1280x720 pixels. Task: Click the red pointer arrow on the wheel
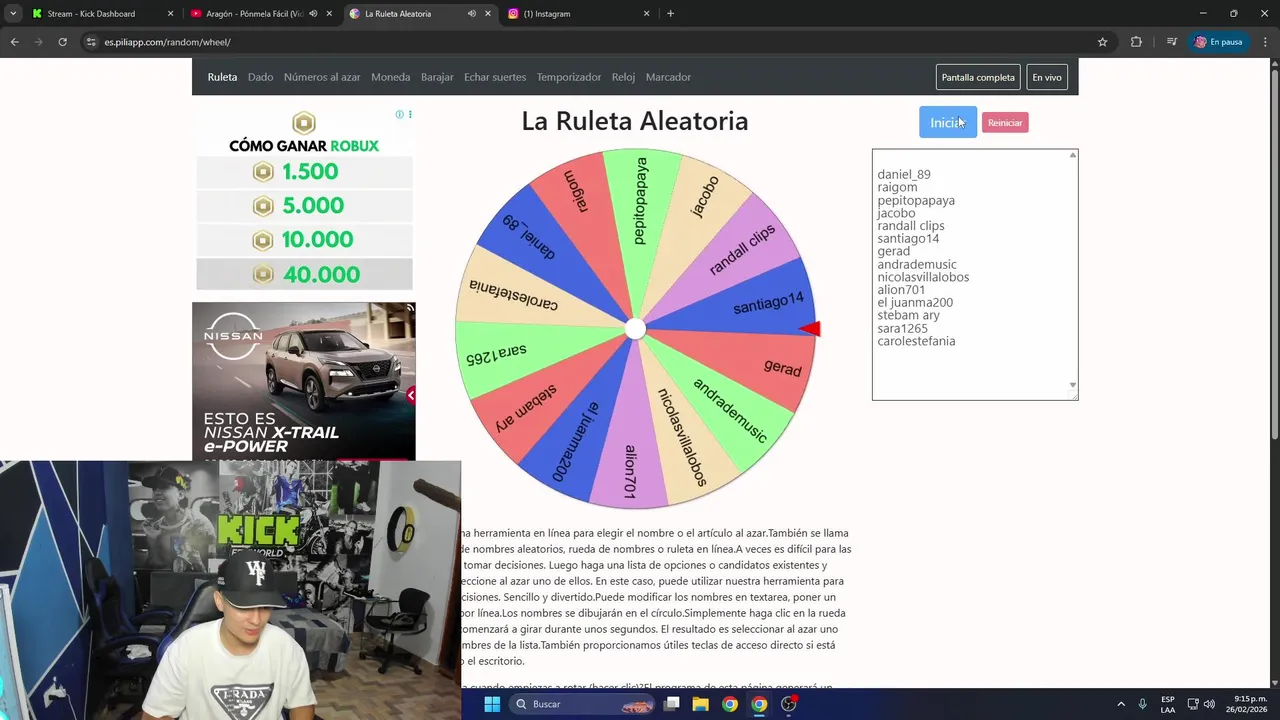810,329
